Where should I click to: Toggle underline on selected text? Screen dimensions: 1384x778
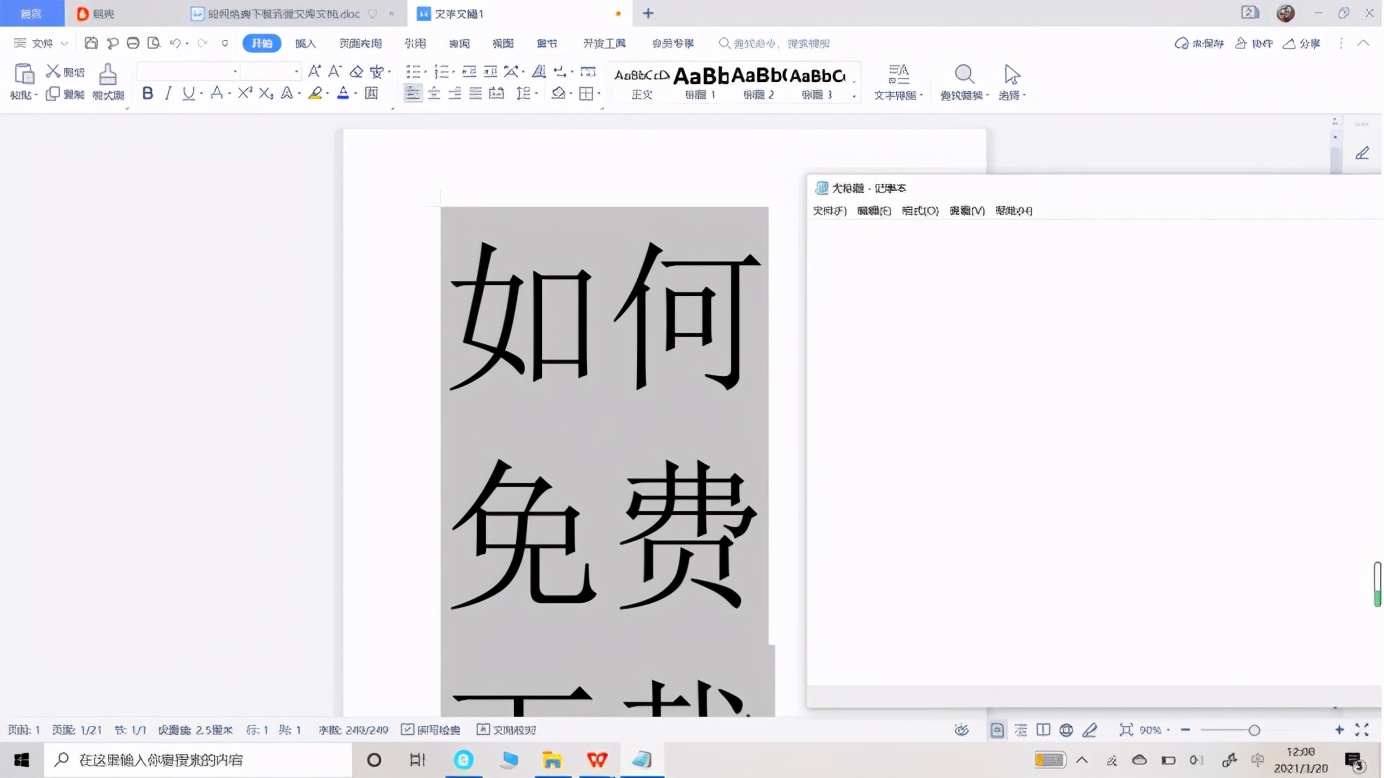[189, 92]
